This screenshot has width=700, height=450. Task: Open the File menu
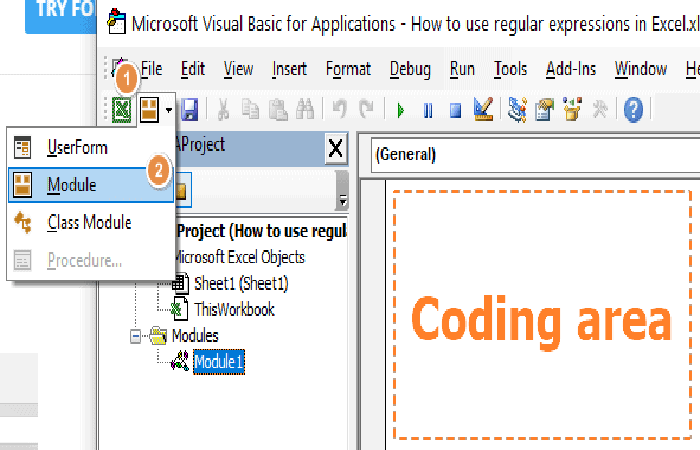[x=151, y=69]
